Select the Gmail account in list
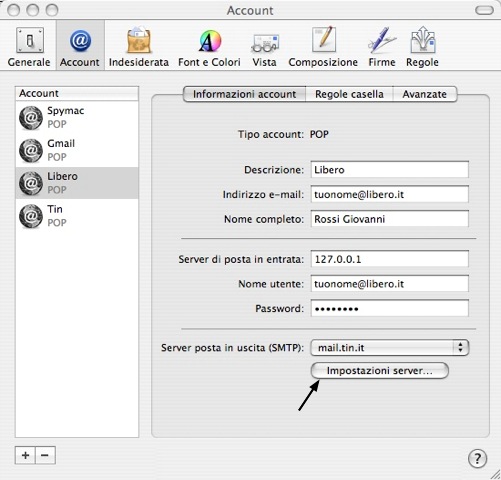Viewport: 501px width, 480px height. pos(77,150)
